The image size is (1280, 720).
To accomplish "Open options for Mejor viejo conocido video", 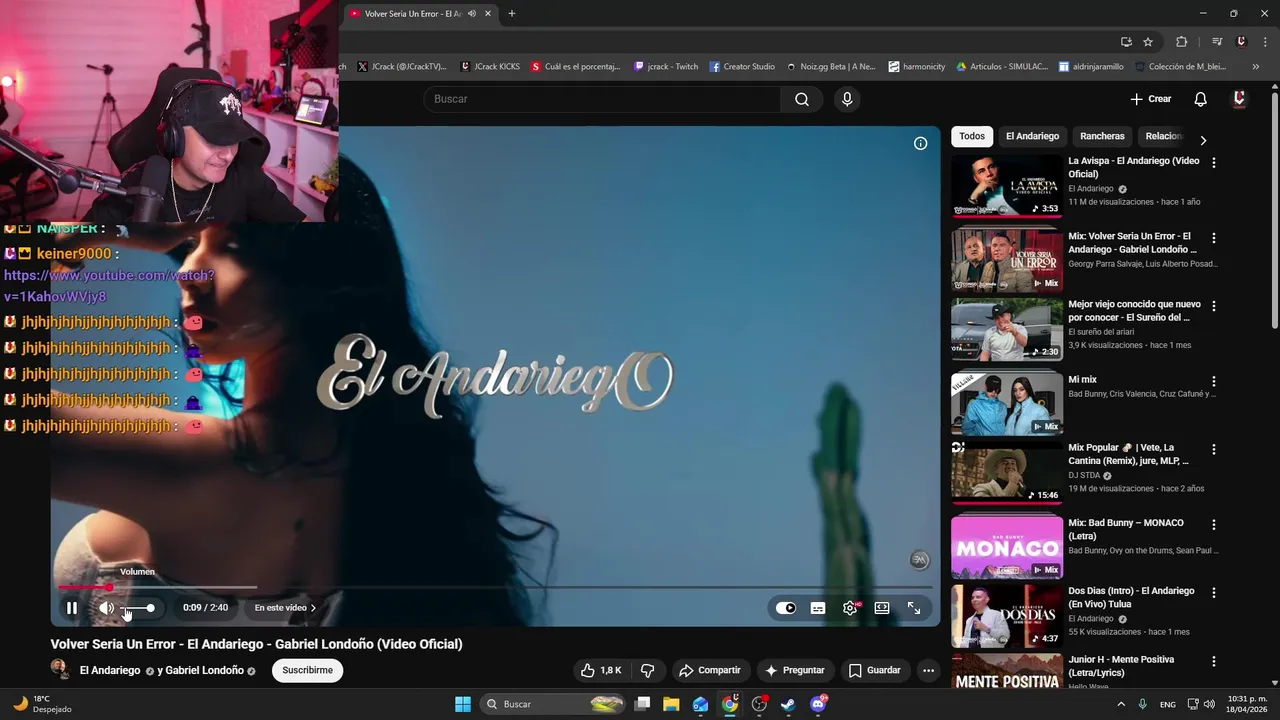I will [x=1214, y=306].
